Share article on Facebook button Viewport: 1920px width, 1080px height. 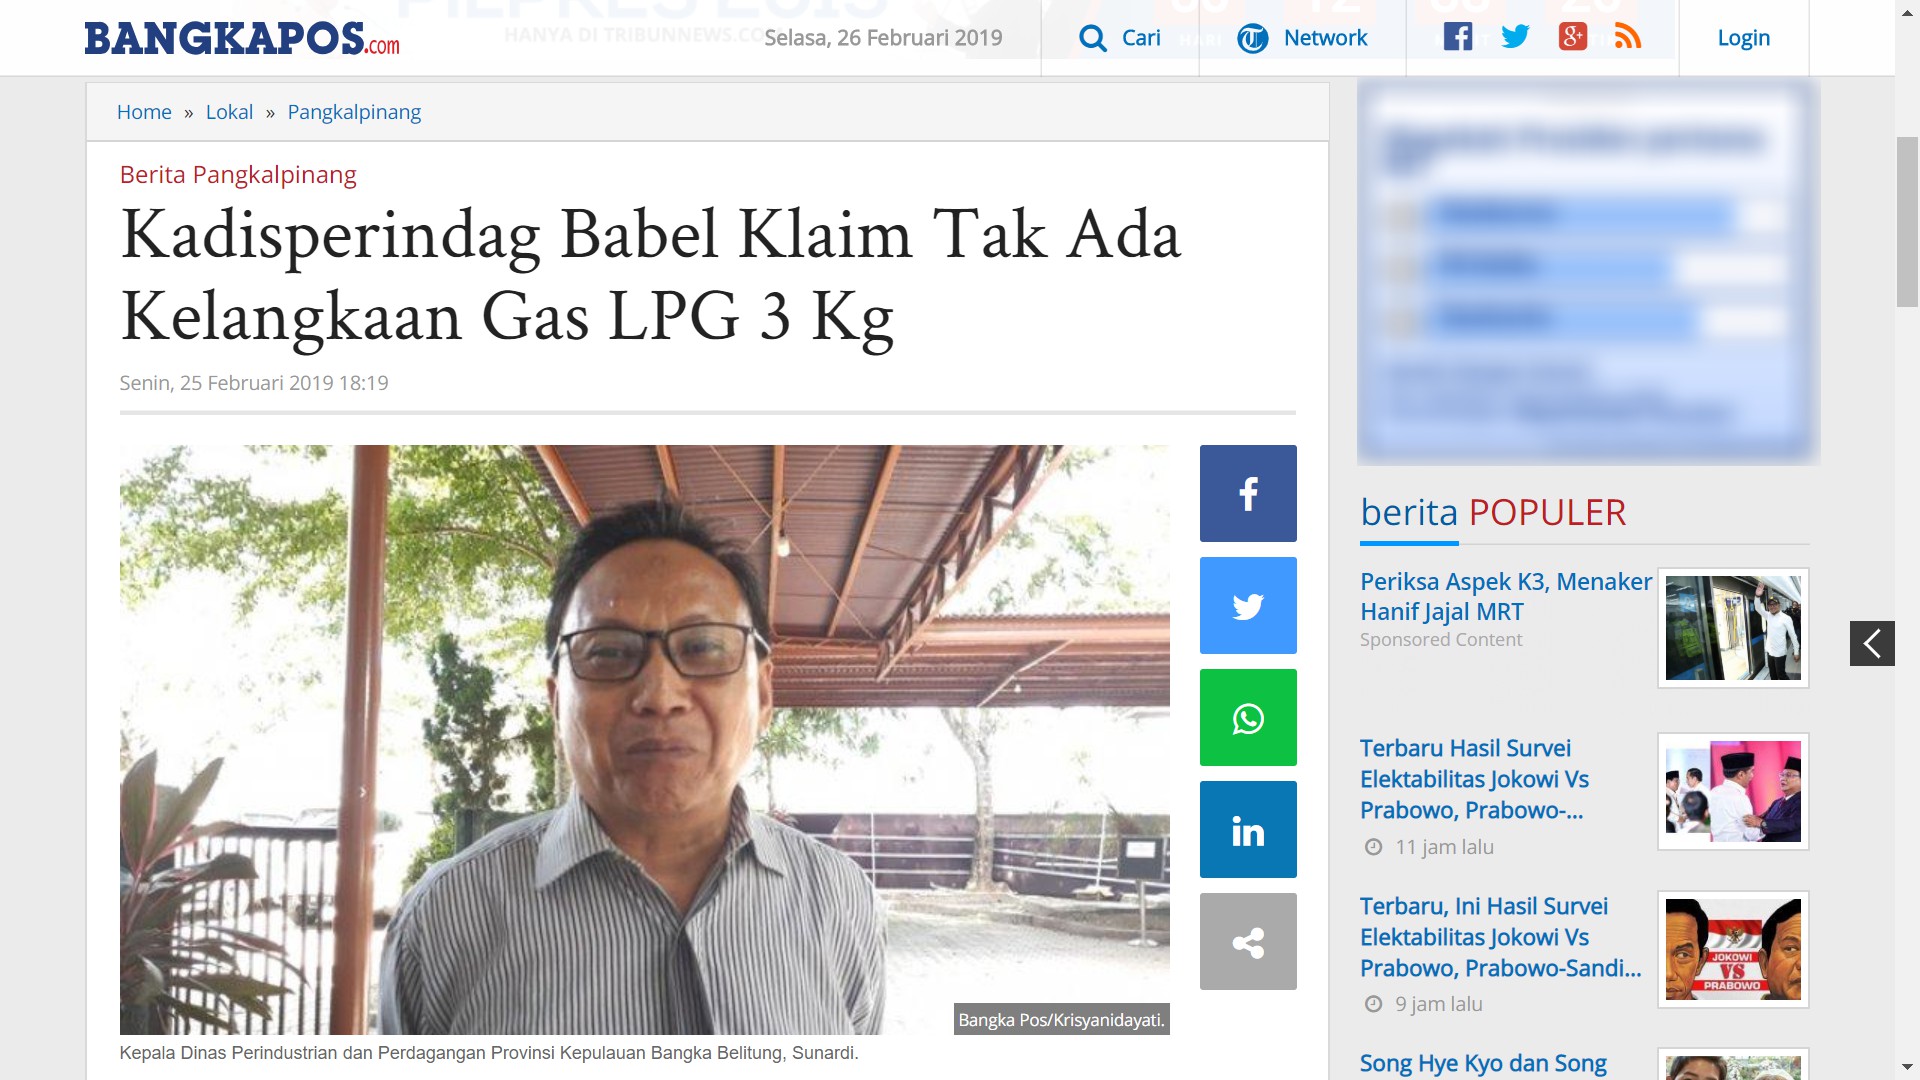(x=1248, y=493)
